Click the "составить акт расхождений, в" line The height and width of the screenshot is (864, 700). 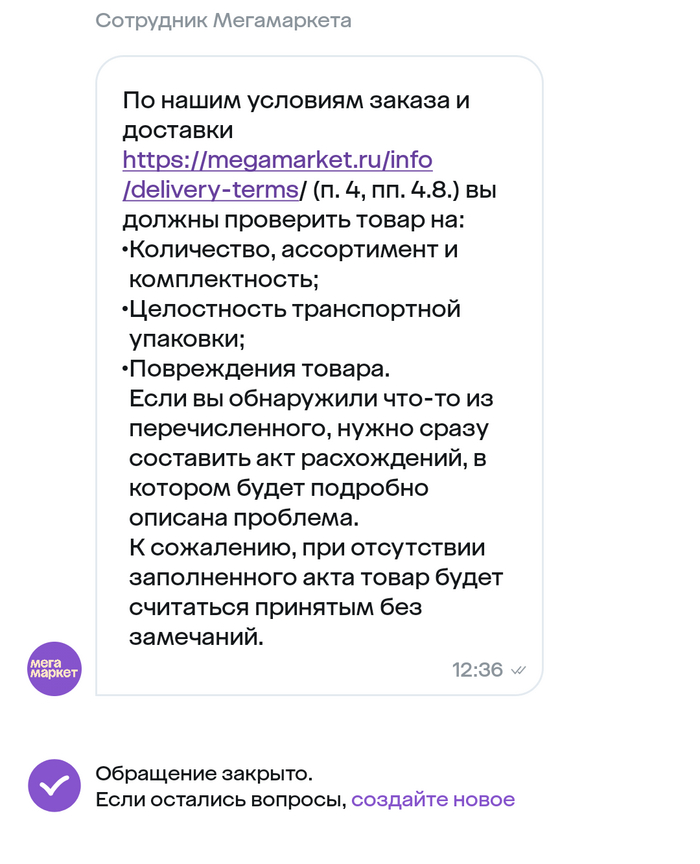click(300, 458)
